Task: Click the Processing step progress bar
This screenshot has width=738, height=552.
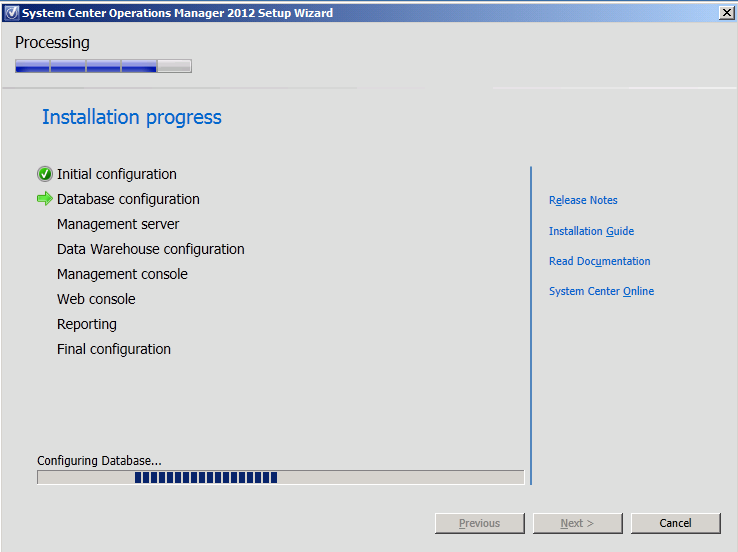Action: 103,66
